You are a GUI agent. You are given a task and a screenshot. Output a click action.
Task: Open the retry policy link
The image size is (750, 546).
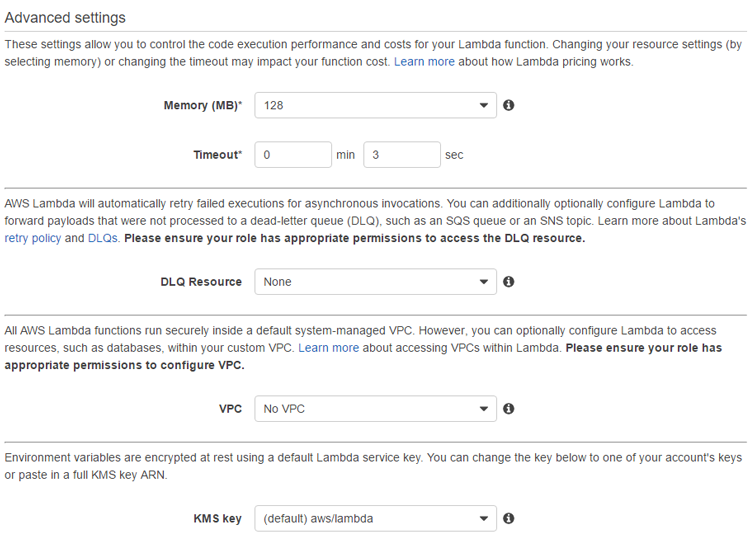coord(33,239)
